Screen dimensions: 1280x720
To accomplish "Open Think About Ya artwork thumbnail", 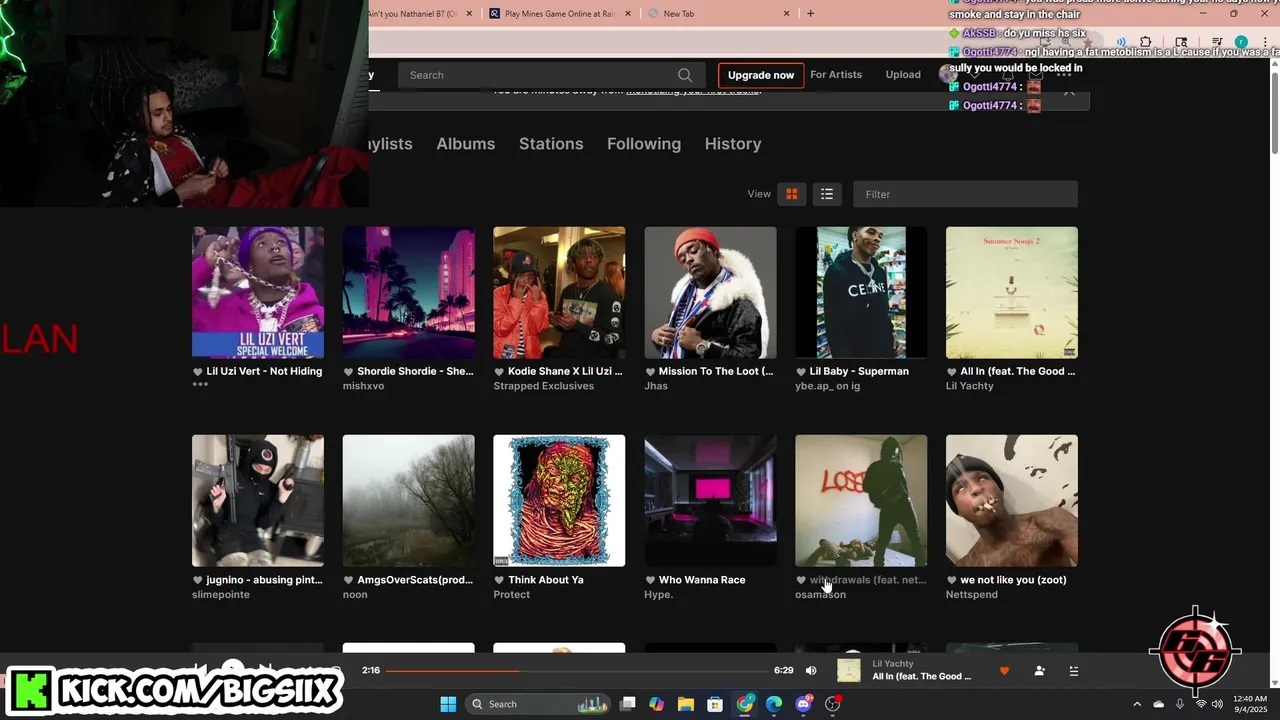I will pyautogui.click(x=559, y=500).
